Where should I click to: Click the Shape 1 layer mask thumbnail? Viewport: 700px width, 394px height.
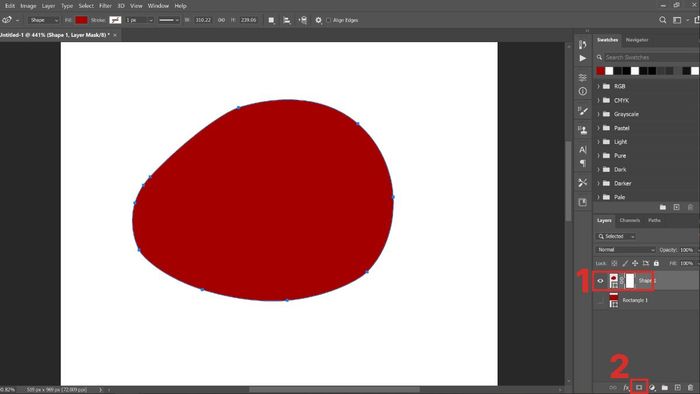pyautogui.click(x=629, y=281)
